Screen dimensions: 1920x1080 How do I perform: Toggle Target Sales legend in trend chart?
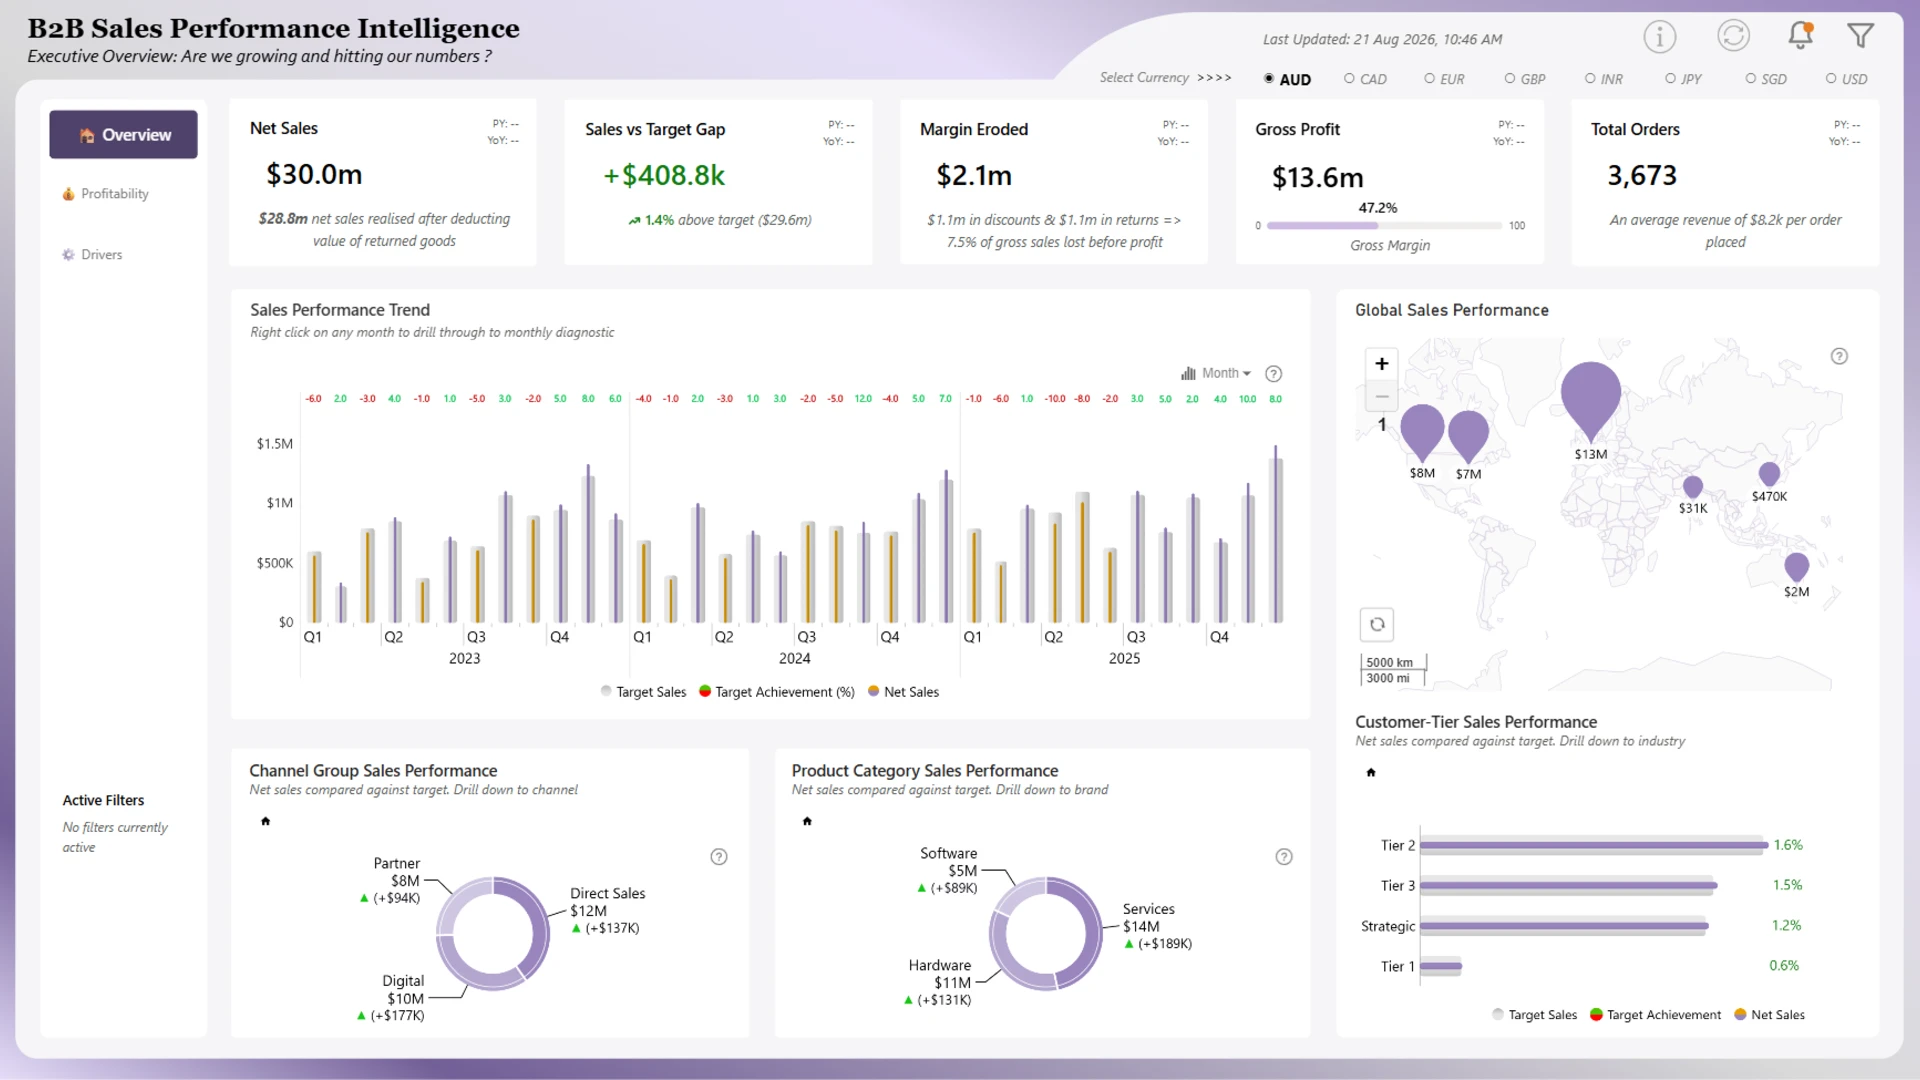[x=643, y=692]
